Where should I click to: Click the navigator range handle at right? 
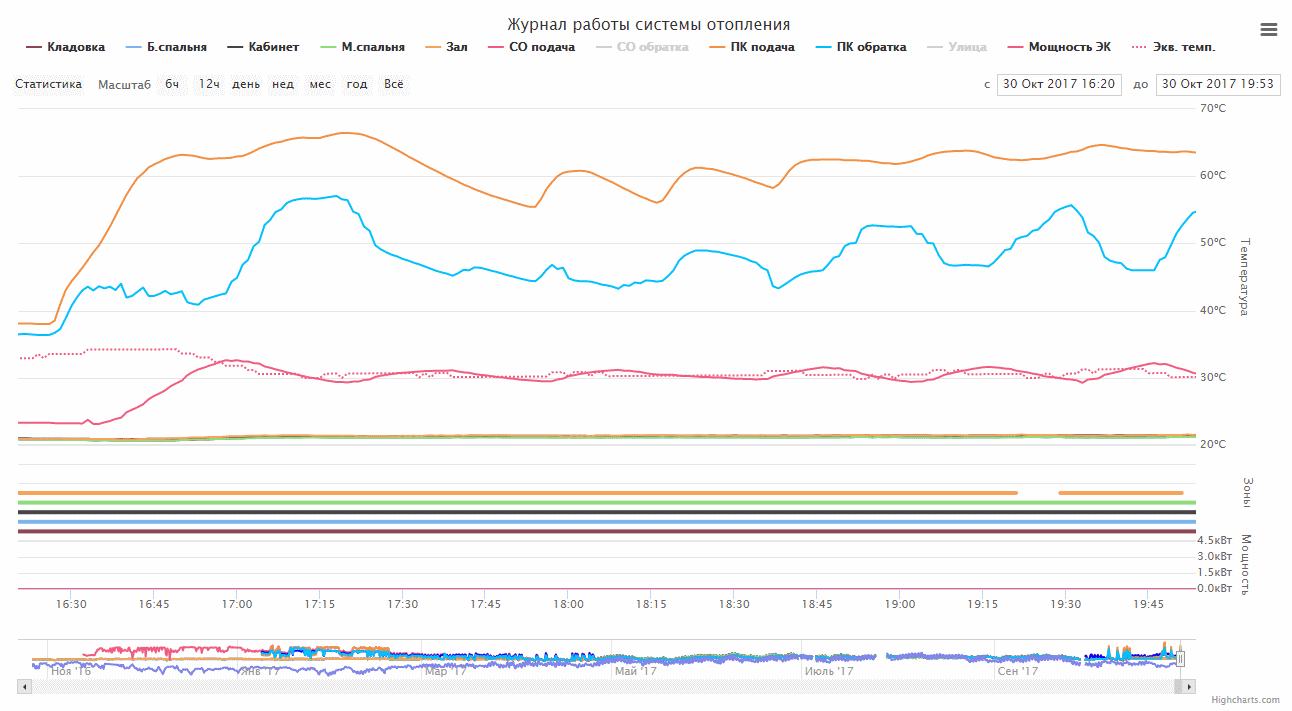(1180, 658)
